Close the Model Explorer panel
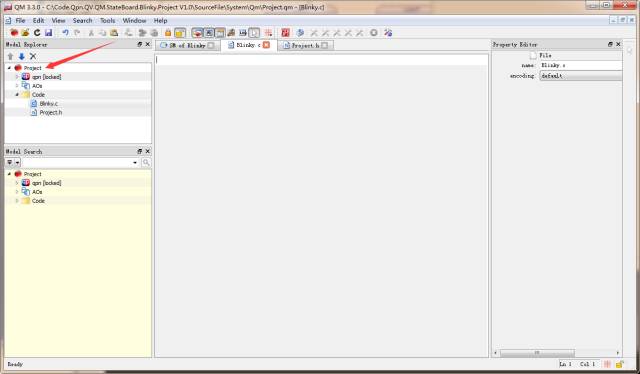The height and width of the screenshot is (374, 640). coord(148,44)
